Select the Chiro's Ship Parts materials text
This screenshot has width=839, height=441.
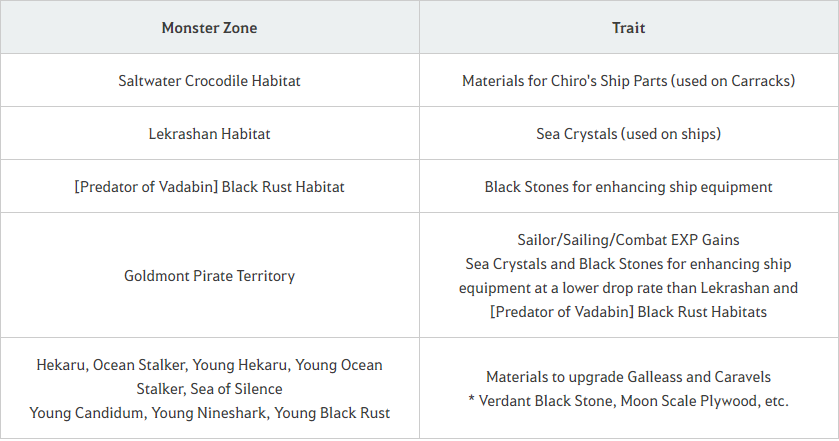tap(628, 80)
